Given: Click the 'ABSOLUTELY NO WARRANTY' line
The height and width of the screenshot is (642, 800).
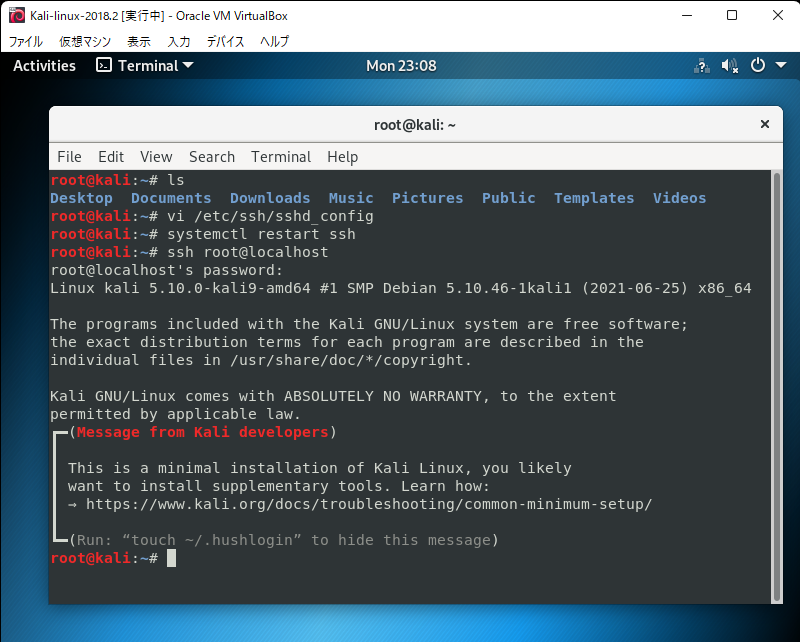Looking at the screenshot, I should point(333,396).
